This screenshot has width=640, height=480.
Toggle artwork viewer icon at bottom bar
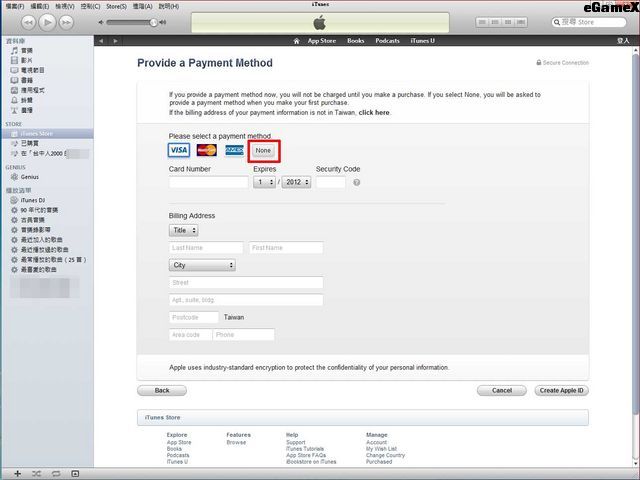pos(75,473)
